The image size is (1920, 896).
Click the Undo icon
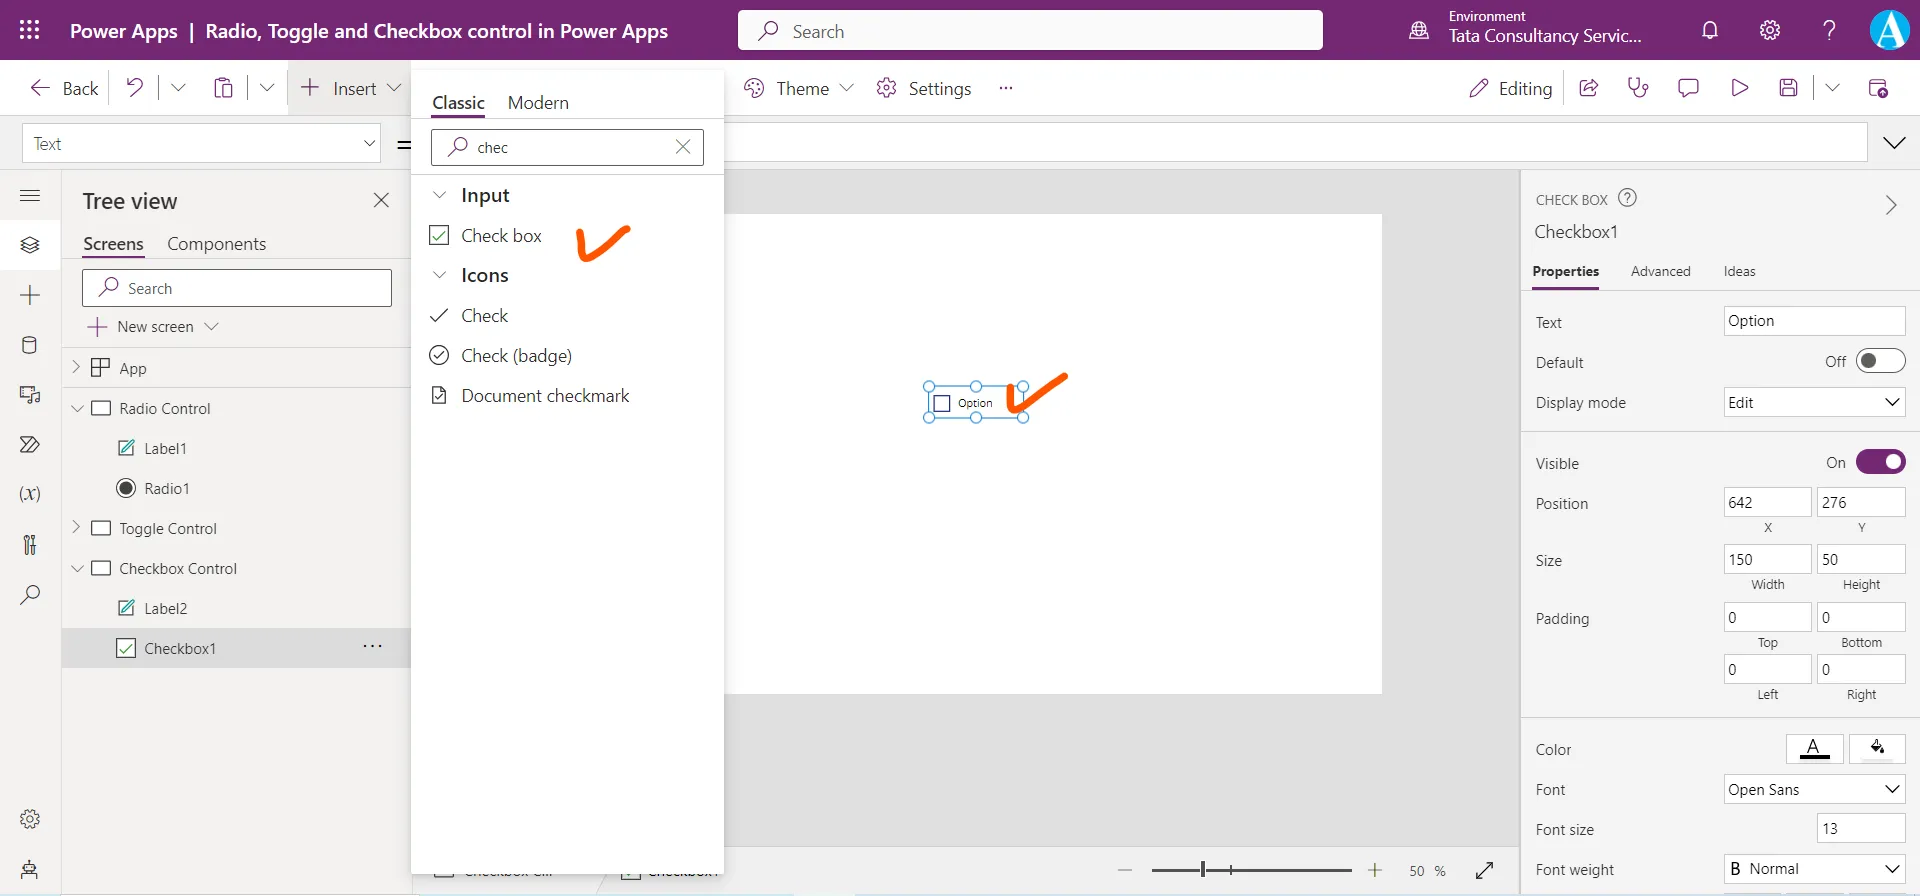tap(134, 88)
